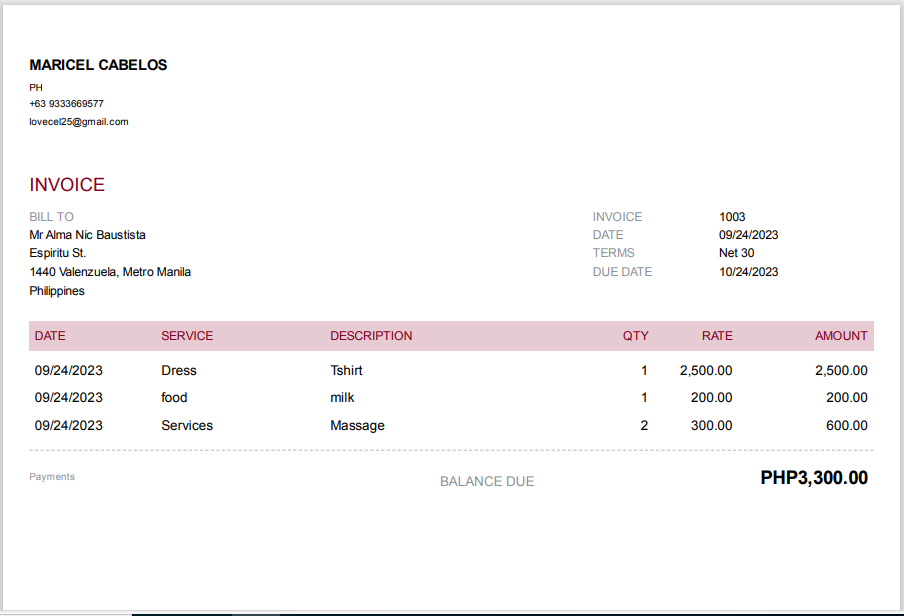Click the Payments label
The image size is (904, 616).
coord(52,476)
